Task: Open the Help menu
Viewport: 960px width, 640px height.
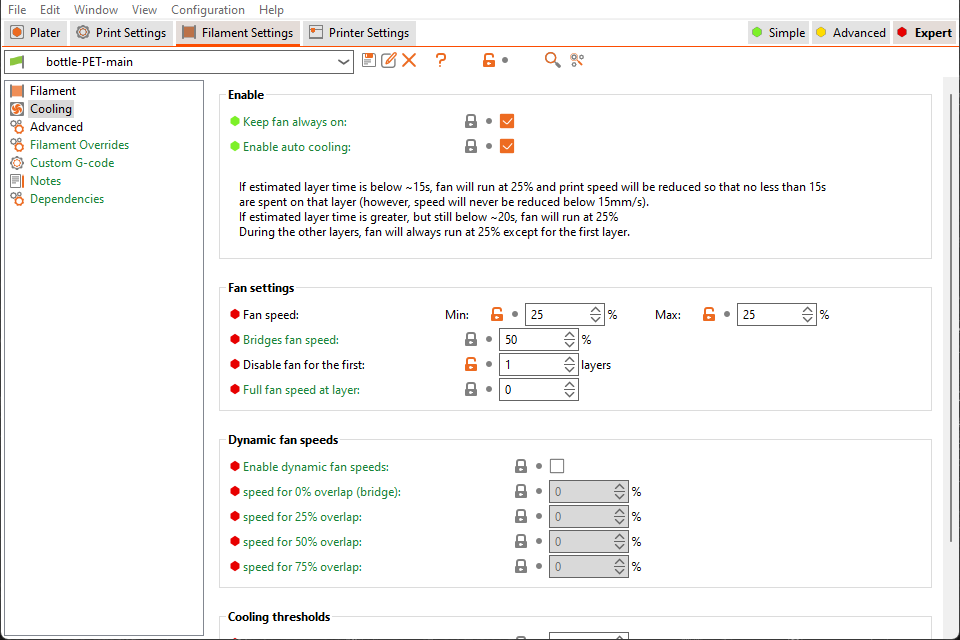Action: (271, 10)
